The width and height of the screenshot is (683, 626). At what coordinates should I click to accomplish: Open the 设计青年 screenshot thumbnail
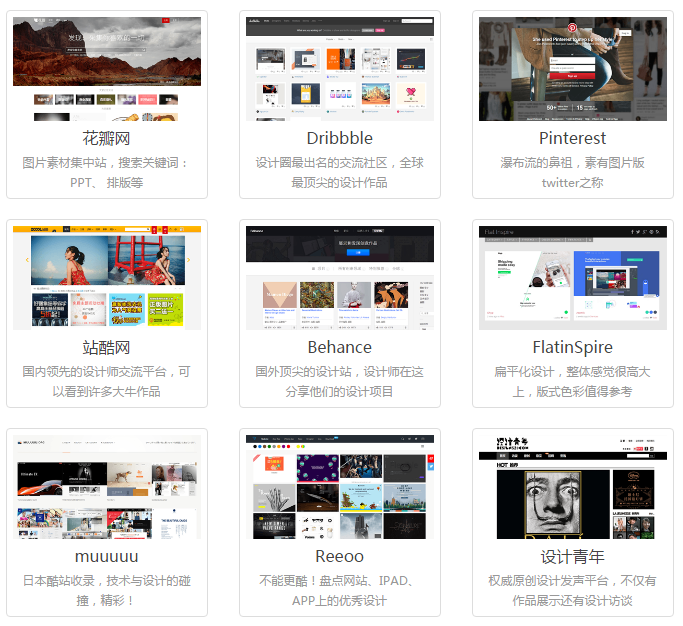coord(573,487)
